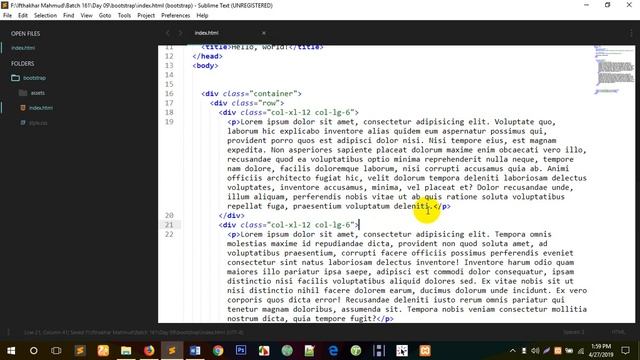This screenshot has width=640, height=360.
Task: Click the closing div tag on line 20
Action: click(x=231, y=216)
